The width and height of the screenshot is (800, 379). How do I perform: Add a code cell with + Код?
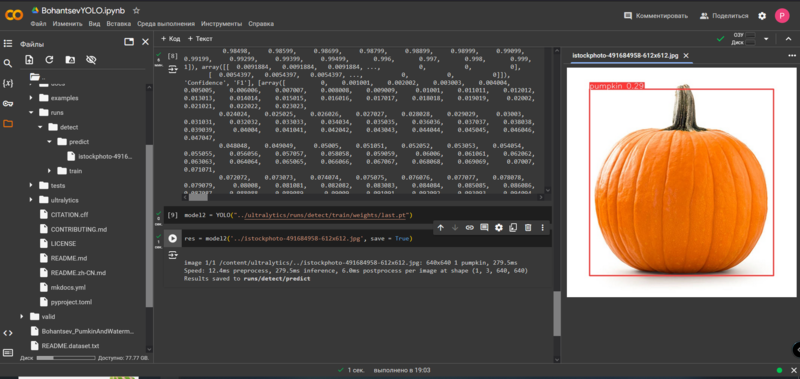(170, 39)
